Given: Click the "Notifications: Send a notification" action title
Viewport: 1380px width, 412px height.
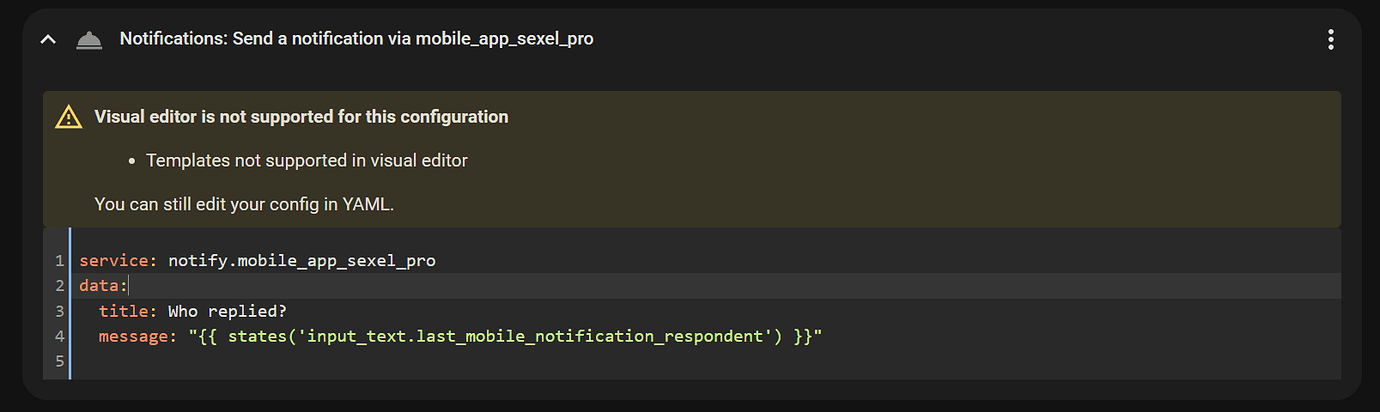Looking at the screenshot, I should click(x=356, y=39).
